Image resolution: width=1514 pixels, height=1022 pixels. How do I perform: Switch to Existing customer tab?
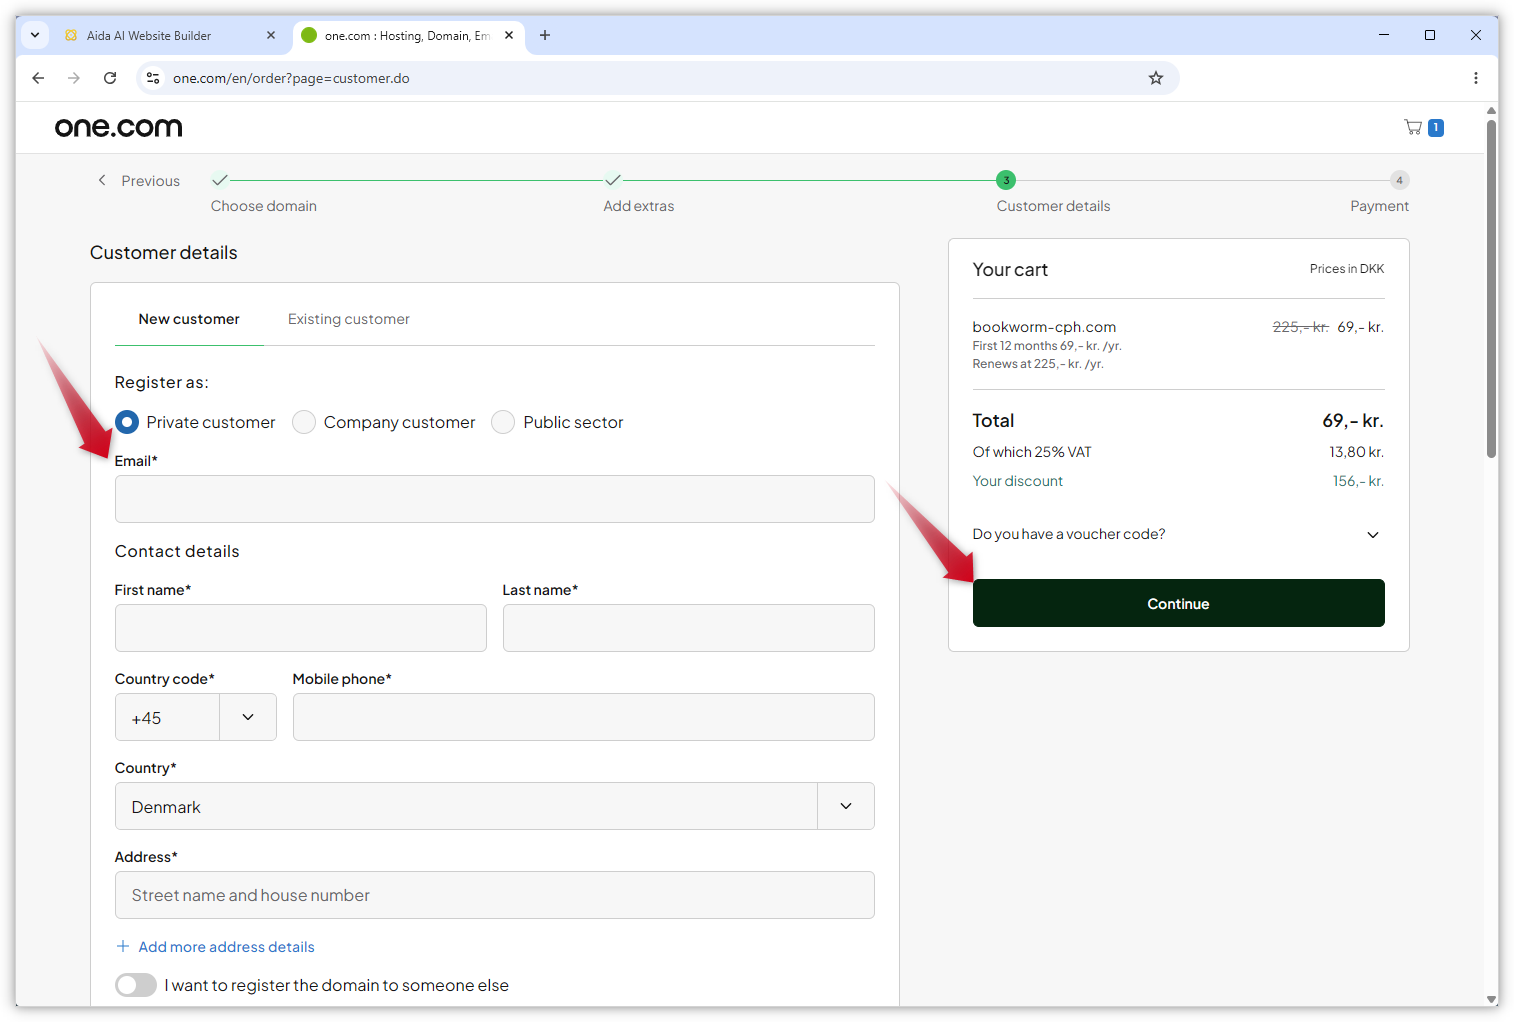click(349, 319)
